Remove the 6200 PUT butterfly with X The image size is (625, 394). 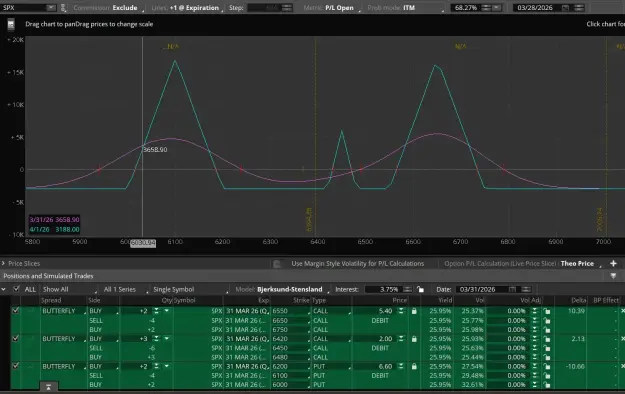[623, 366]
